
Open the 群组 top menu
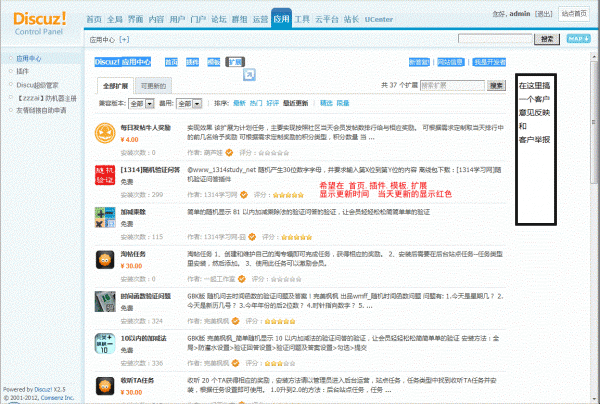(240, 19)
